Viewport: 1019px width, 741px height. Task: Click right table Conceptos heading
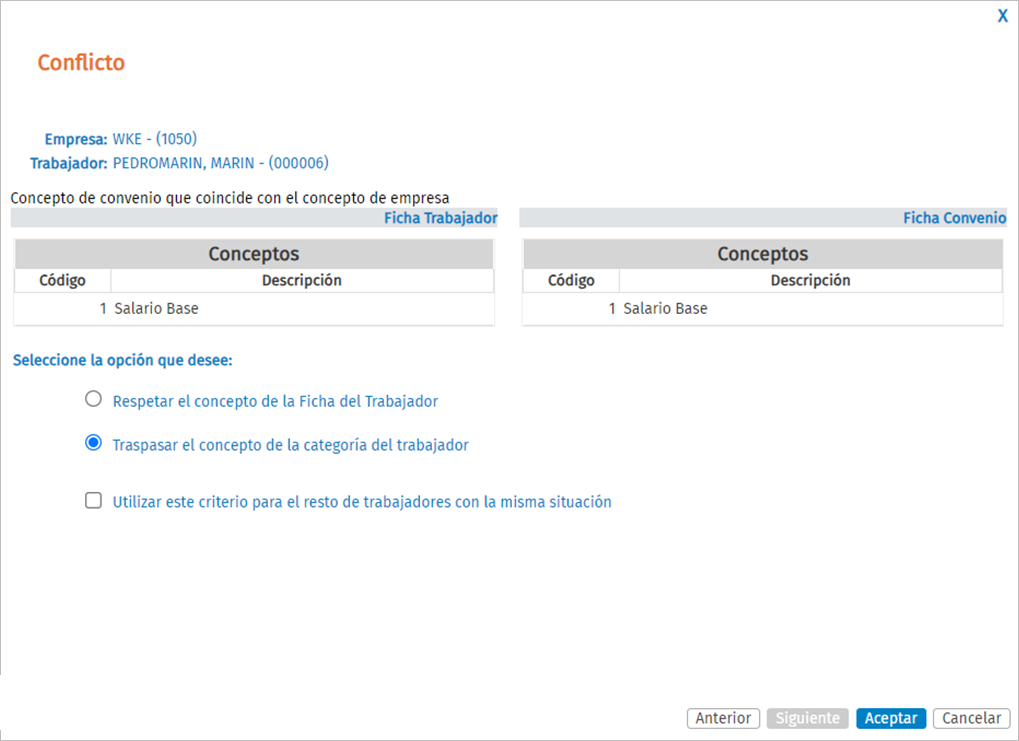(x=763, y=254)
